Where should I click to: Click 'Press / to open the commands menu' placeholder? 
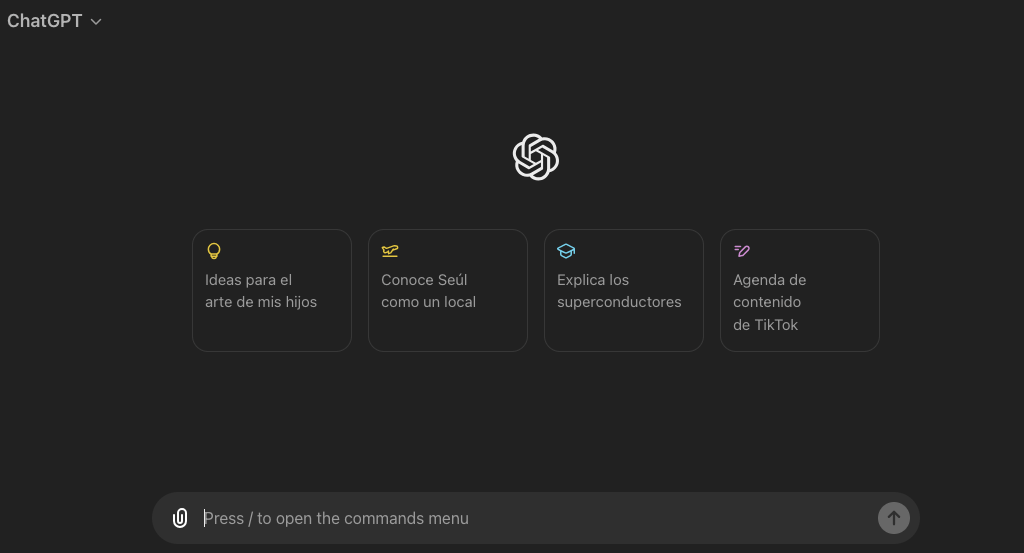[x=336, y=518]
